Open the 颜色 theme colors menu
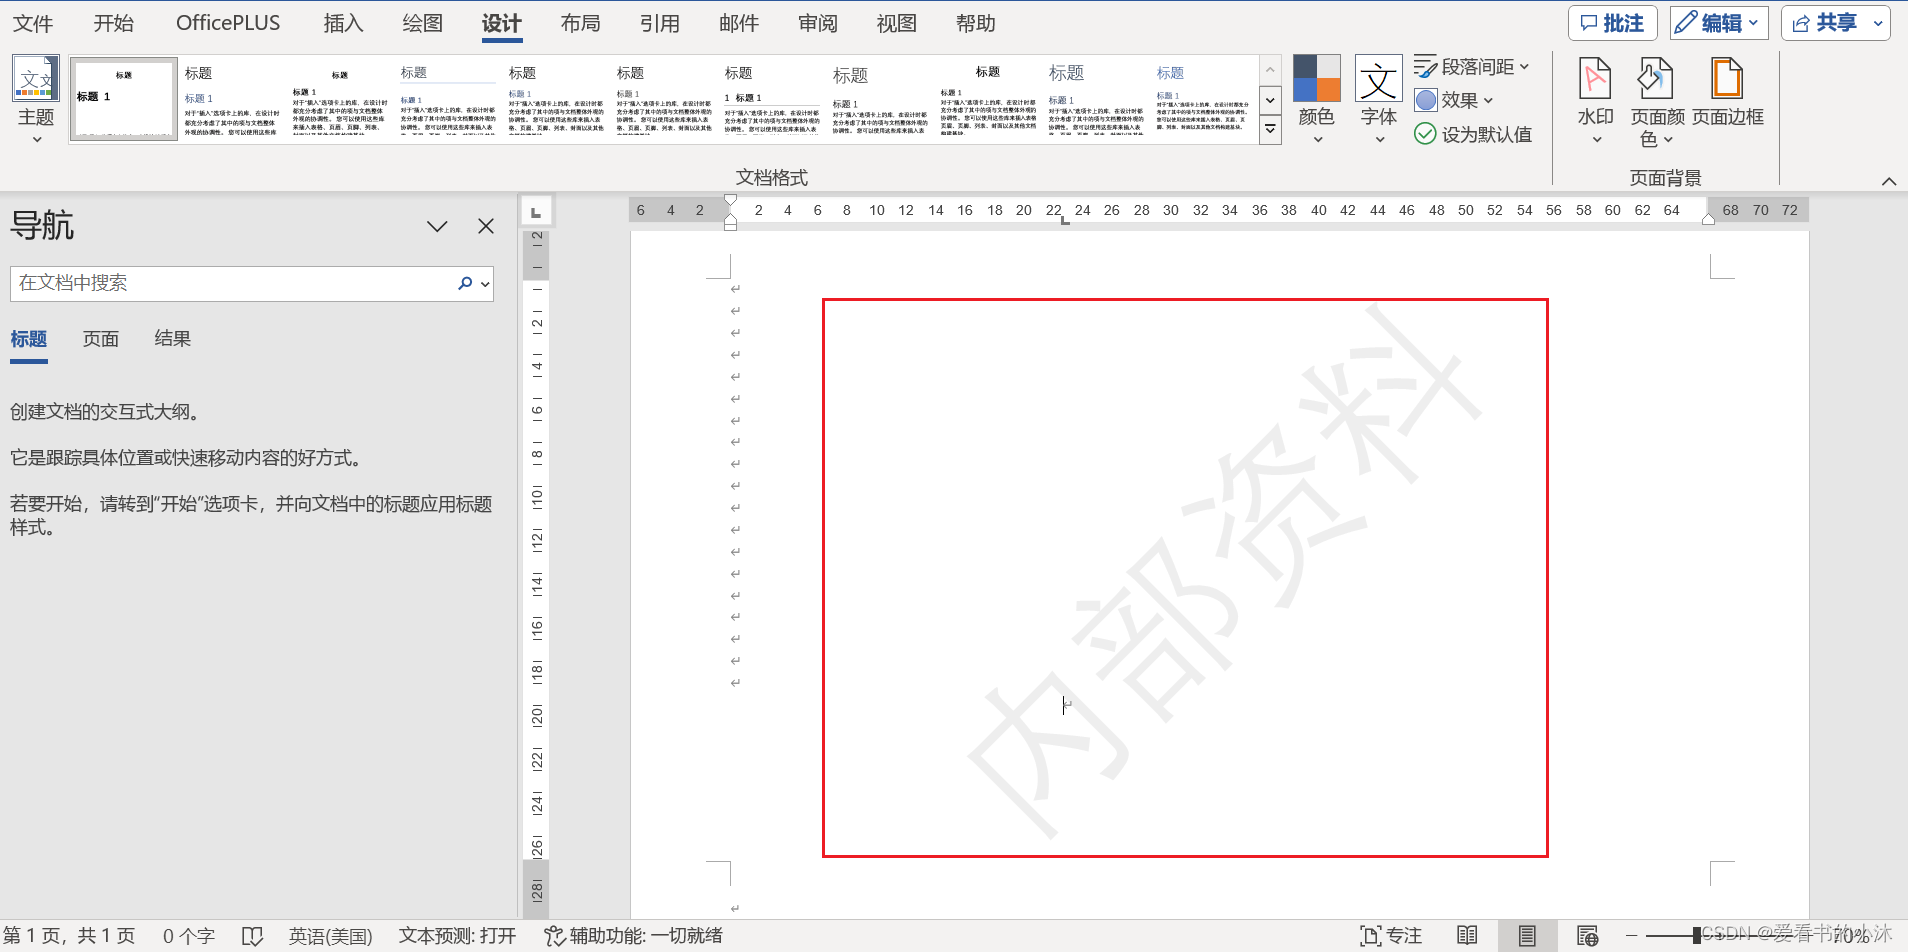Viewport: 1908px width, 952px height. [1316, 100]
